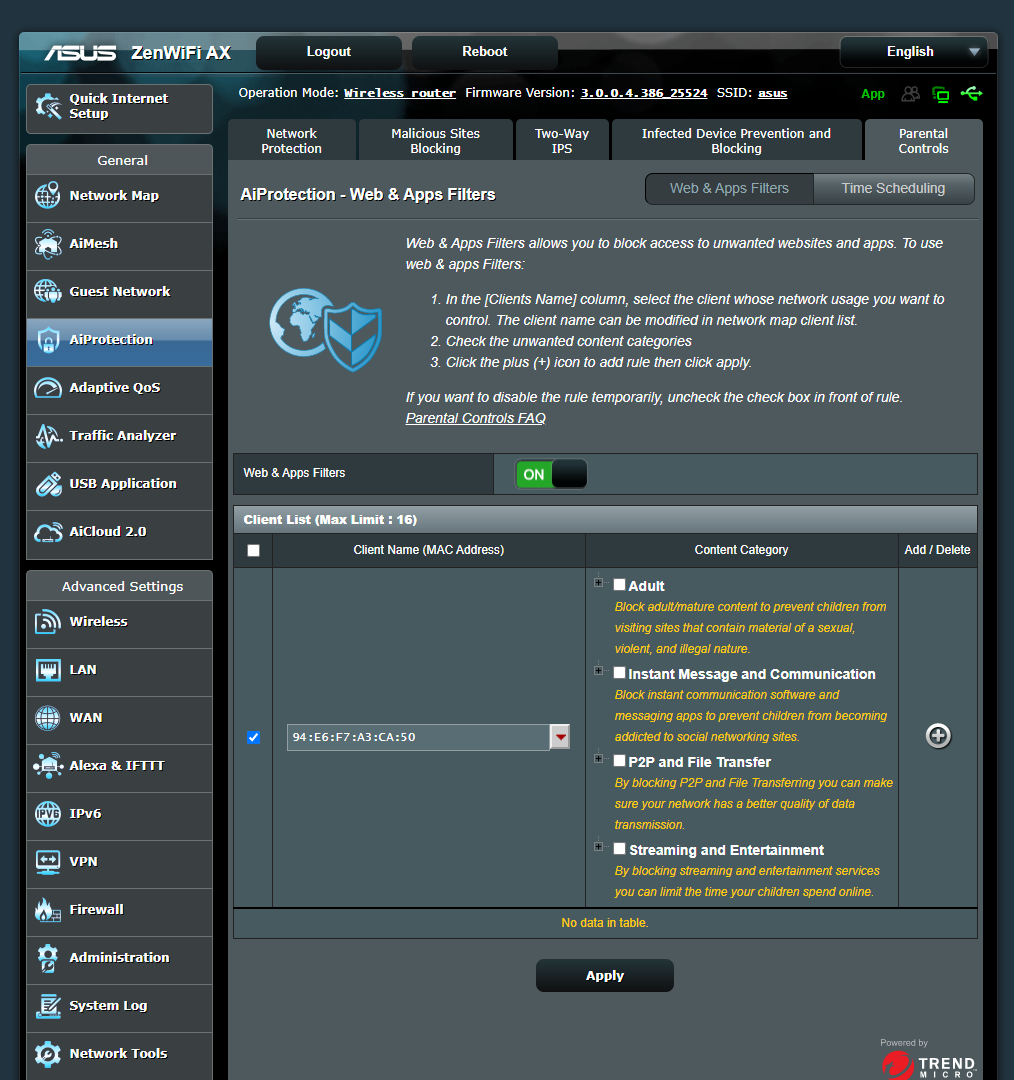
Task: Click the Network Tools gear icon
Action: [48, 1054]
